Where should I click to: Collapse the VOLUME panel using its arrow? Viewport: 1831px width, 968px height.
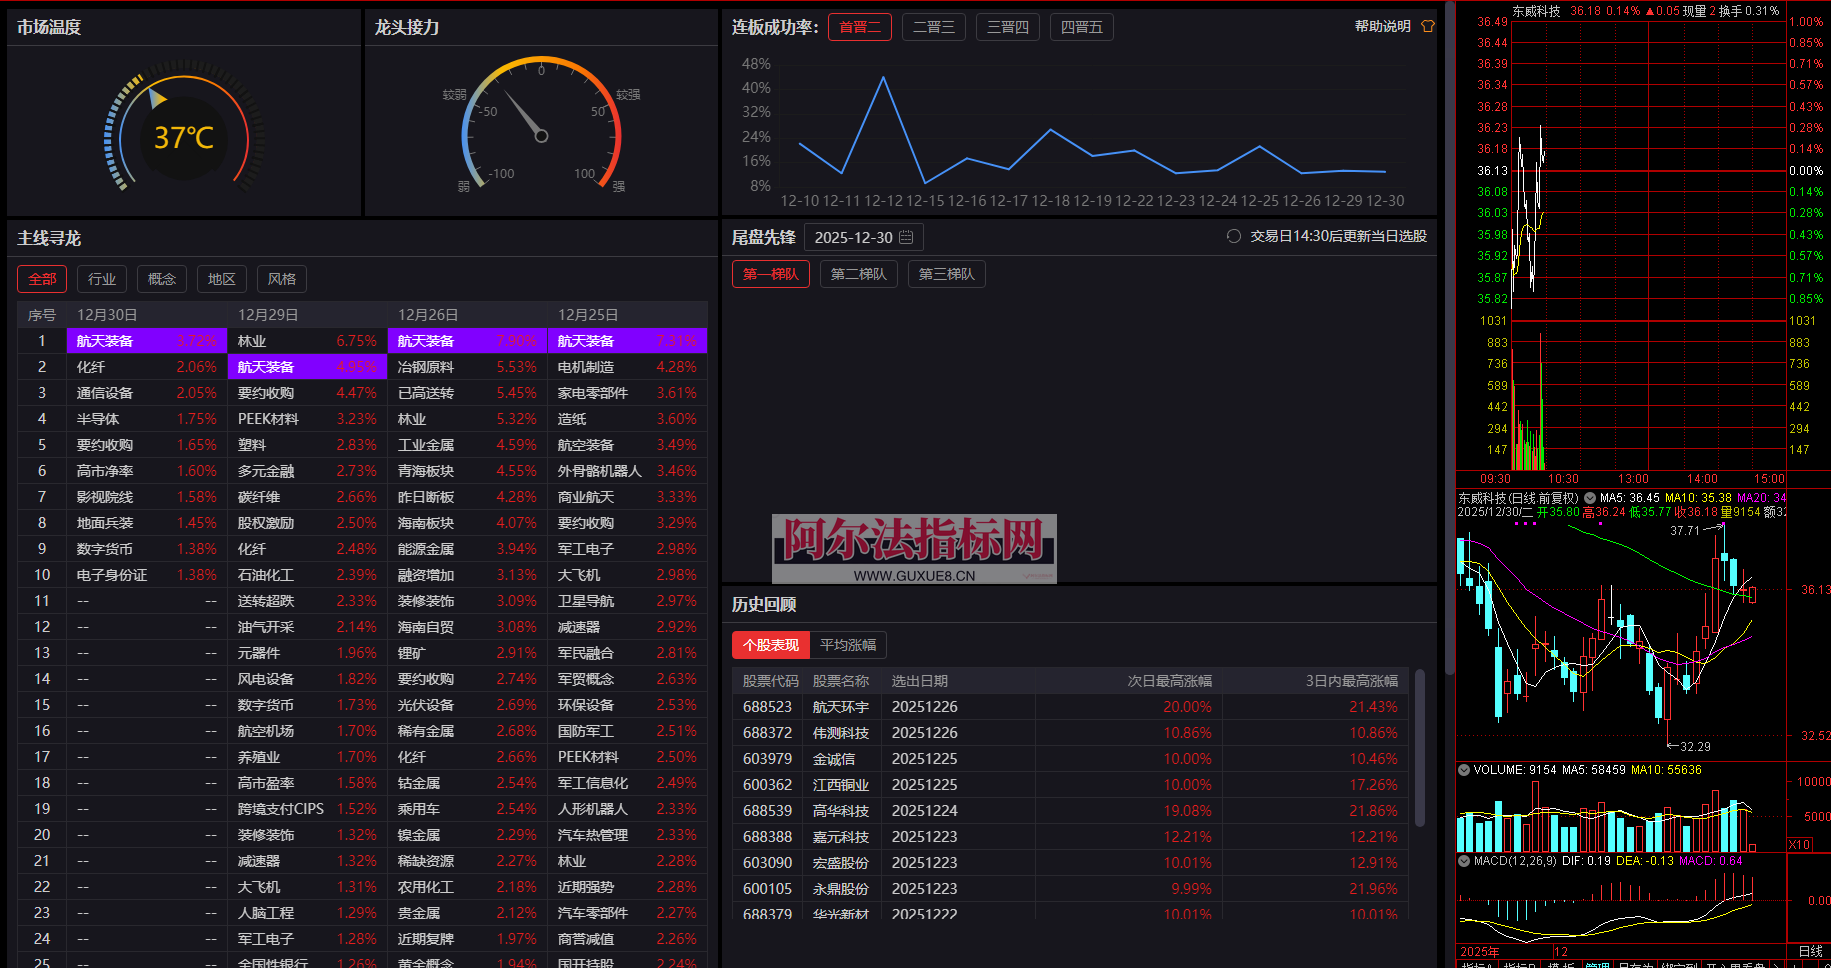(1464, 770)
